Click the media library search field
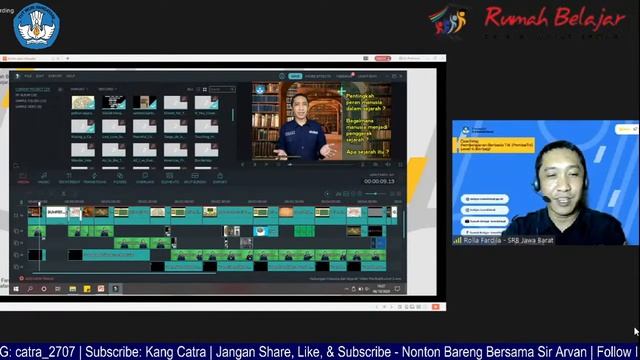The width and height of the screenshot is (640, 360). coord(222,89)
